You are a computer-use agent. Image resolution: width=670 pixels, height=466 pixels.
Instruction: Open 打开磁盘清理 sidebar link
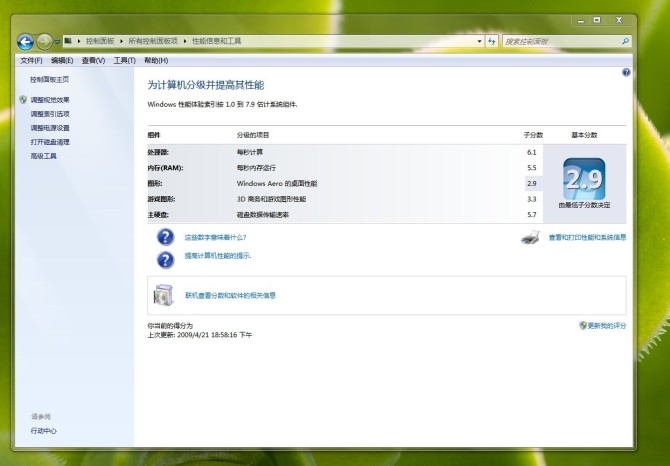[x=50, y=142]
